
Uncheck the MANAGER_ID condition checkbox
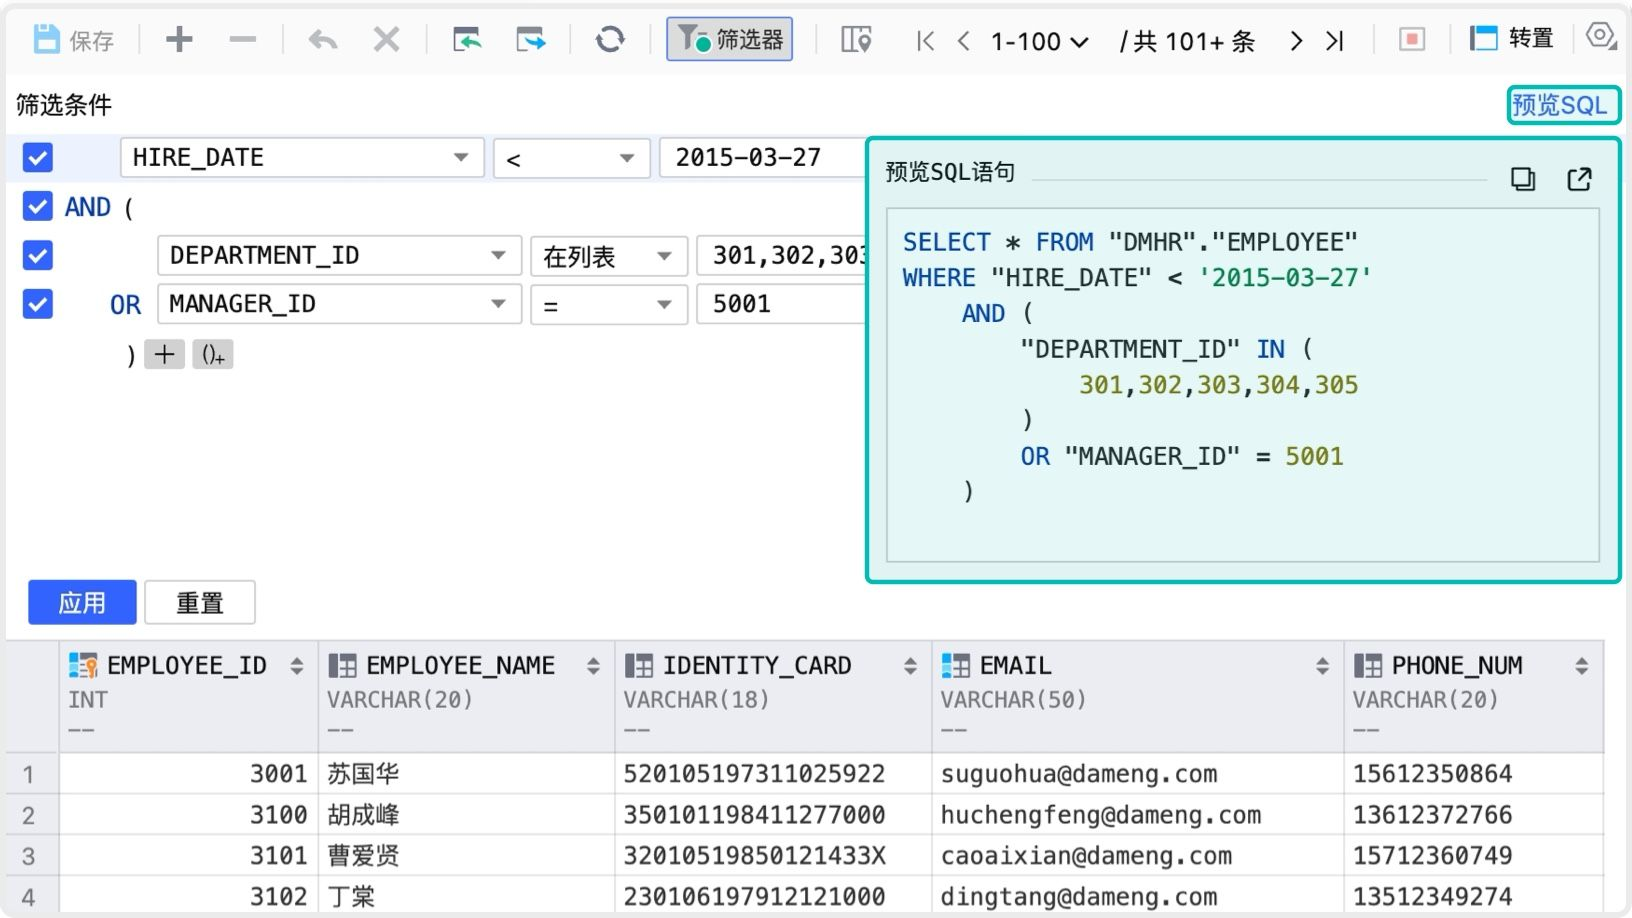[38, 304]
